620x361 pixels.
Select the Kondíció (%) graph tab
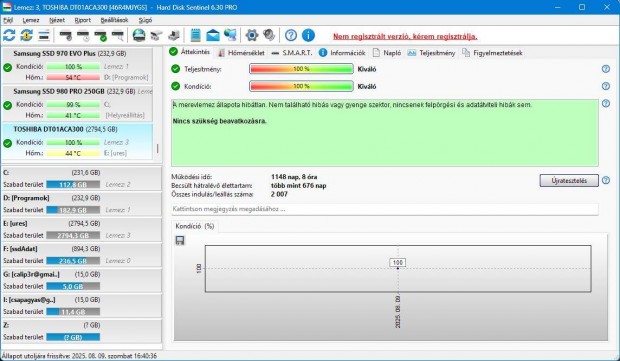coord(195,226)
